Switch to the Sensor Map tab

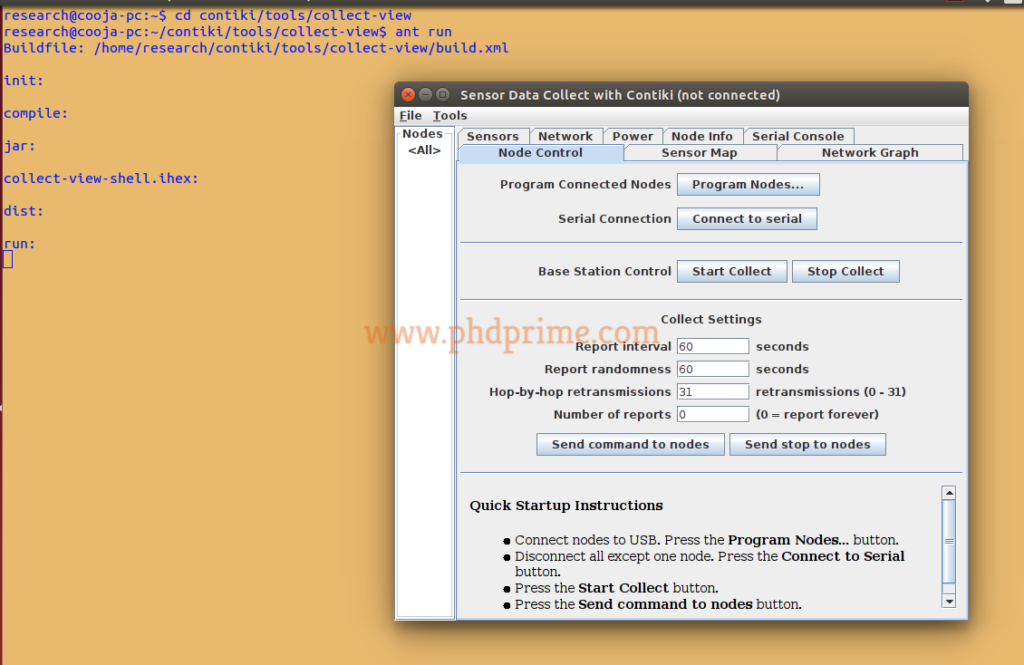[x=700, y=152]
